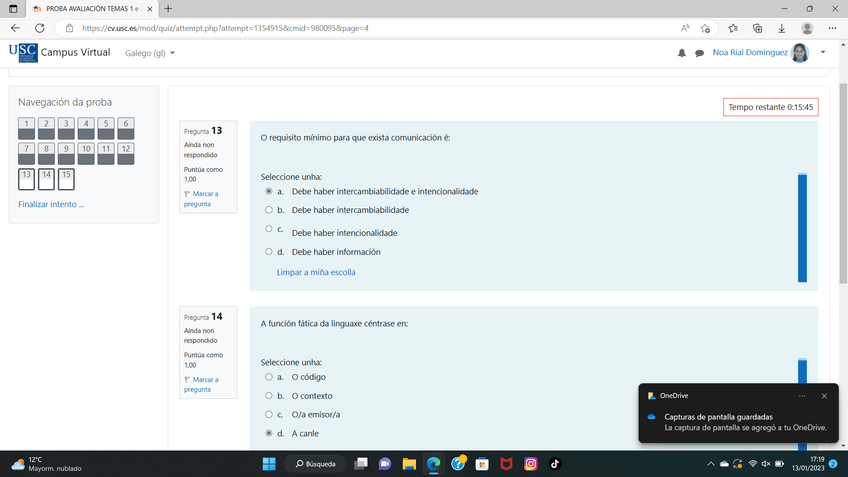Open TikTok from the taskbar
The image size is (848, 477).
click(555, 464)
